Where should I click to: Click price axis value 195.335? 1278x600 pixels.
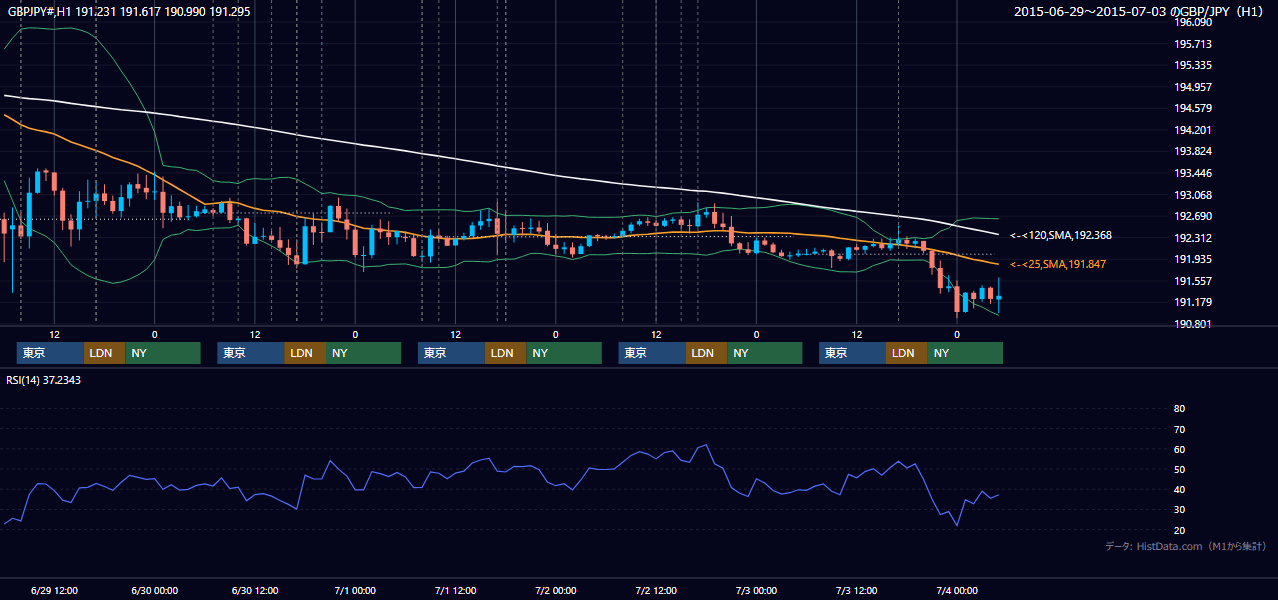click(1193, 65)
